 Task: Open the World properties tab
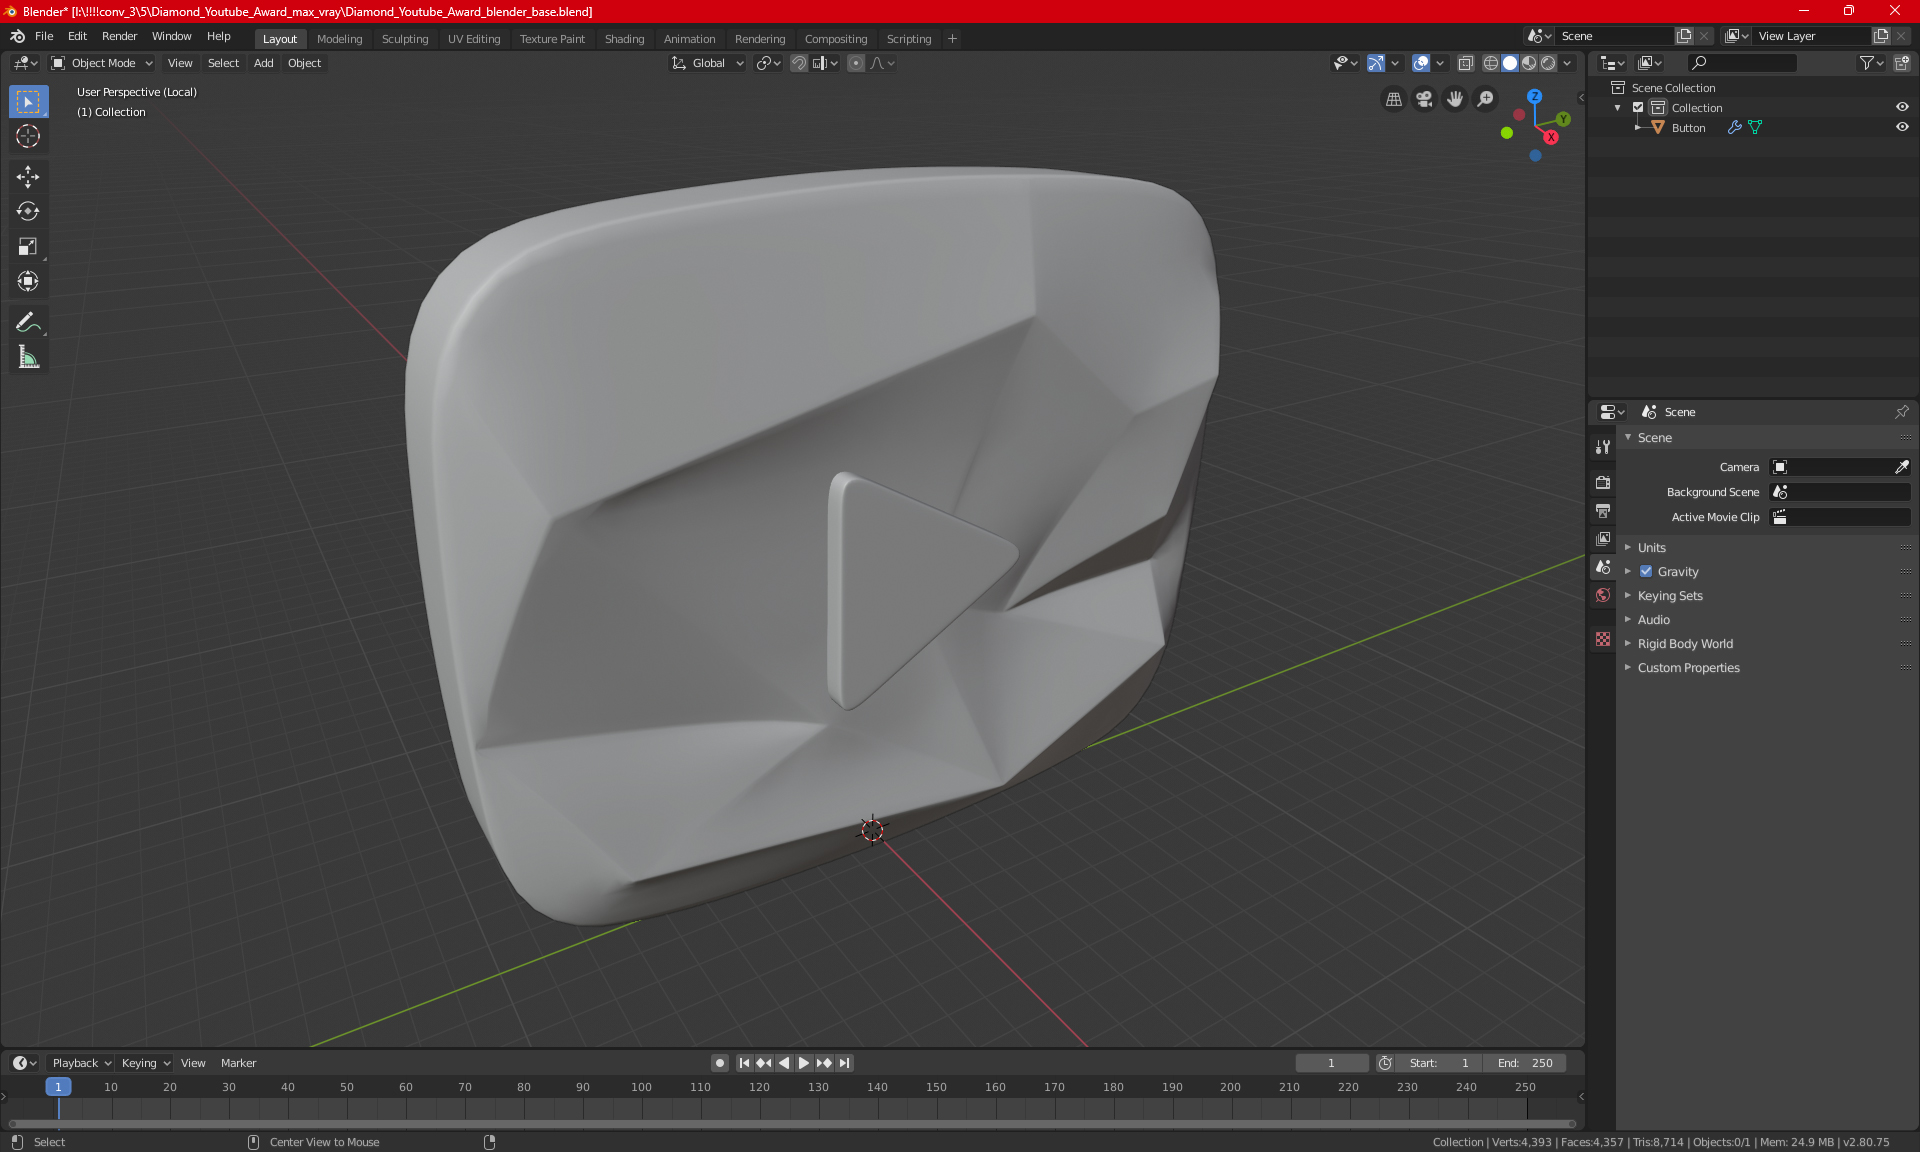[1603, 595]
